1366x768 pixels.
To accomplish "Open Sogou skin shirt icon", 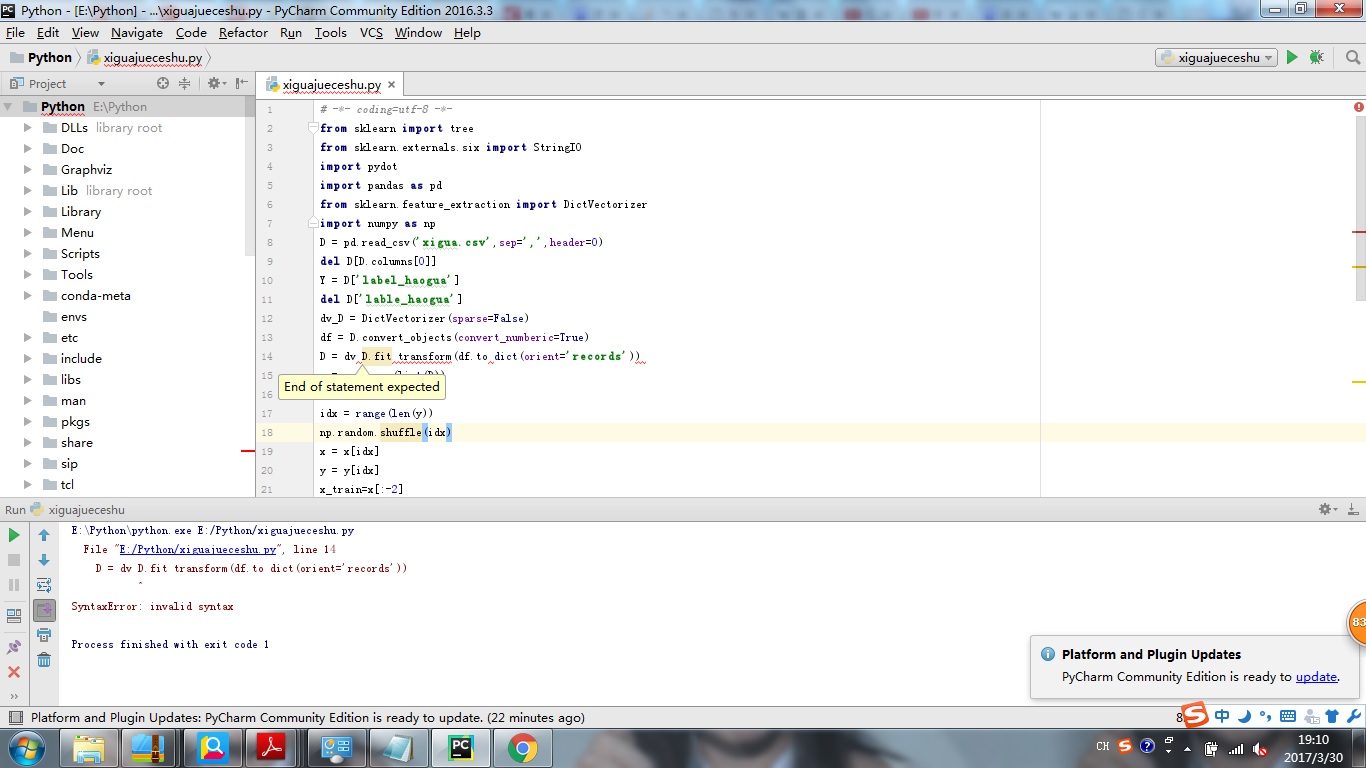I will click(1332, 716).
